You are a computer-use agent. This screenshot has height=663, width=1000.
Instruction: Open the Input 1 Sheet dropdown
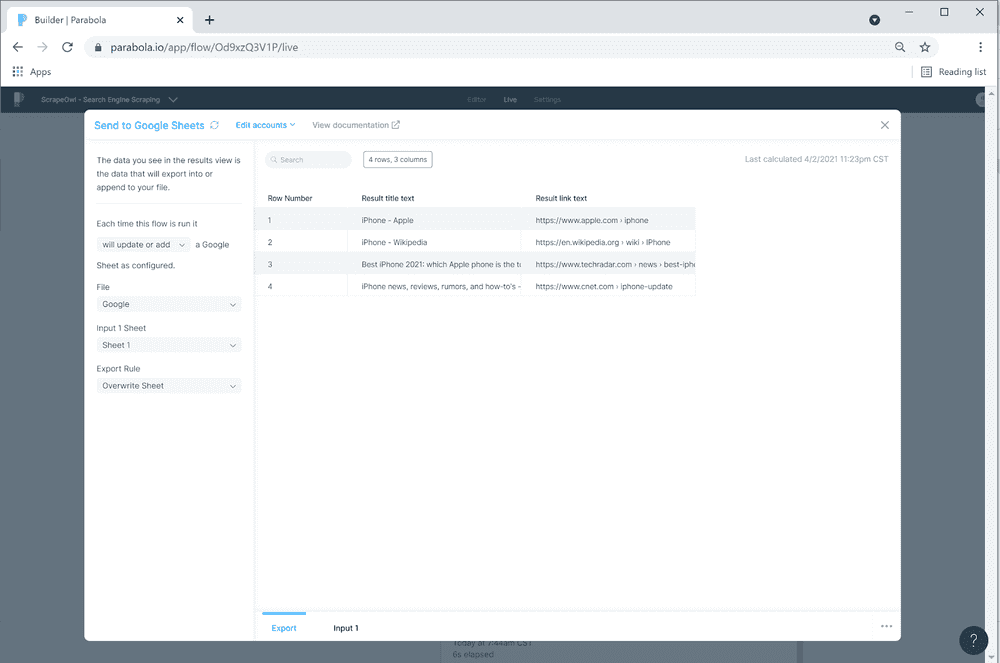[x=169, y=345]
